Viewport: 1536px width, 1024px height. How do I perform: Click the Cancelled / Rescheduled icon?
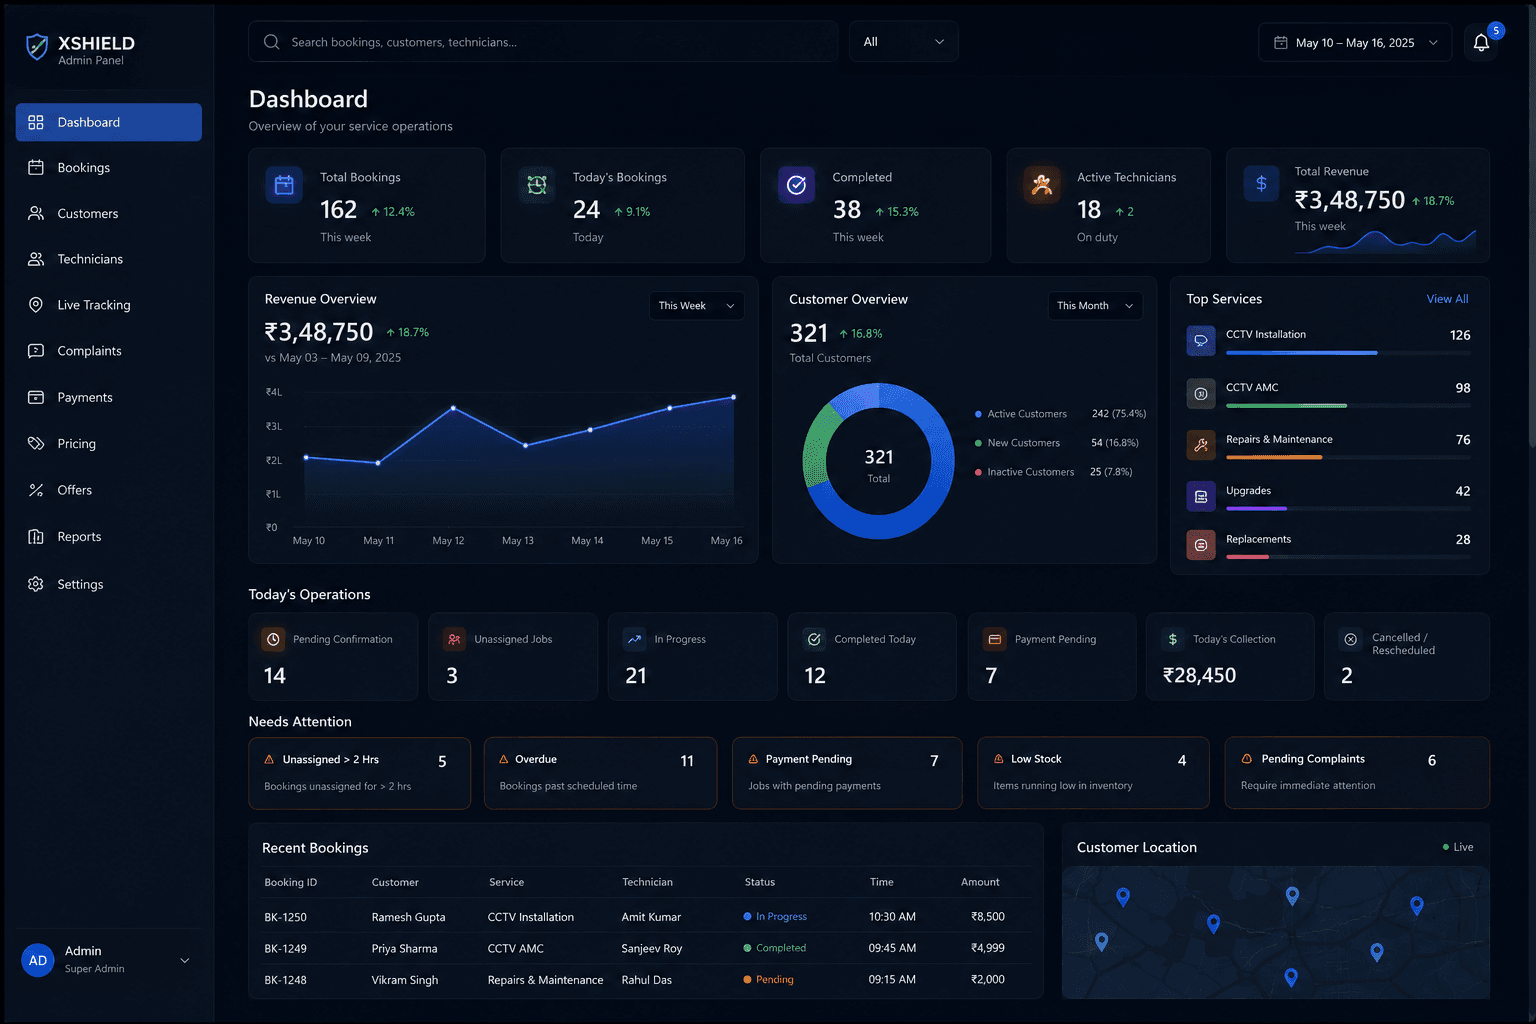[1351, 639]
